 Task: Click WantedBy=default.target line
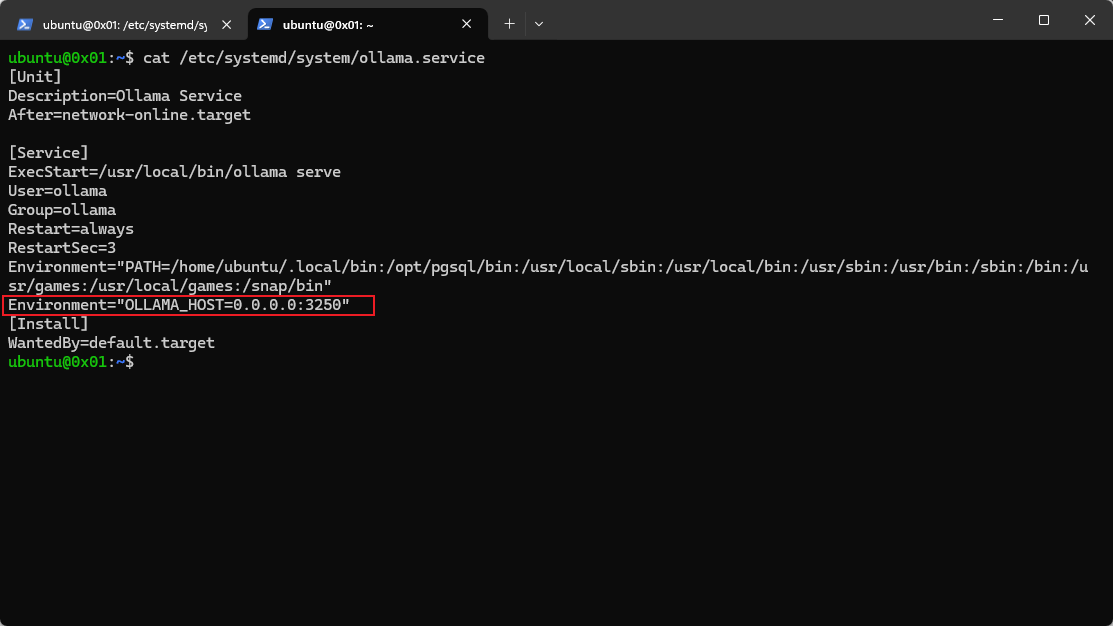click(111, 343)
